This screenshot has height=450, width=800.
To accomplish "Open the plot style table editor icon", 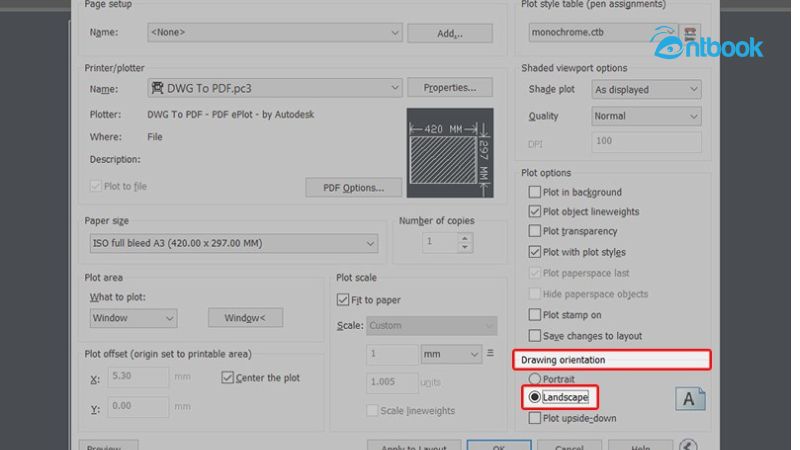I will pyautogui.click(x=690, y=33).
